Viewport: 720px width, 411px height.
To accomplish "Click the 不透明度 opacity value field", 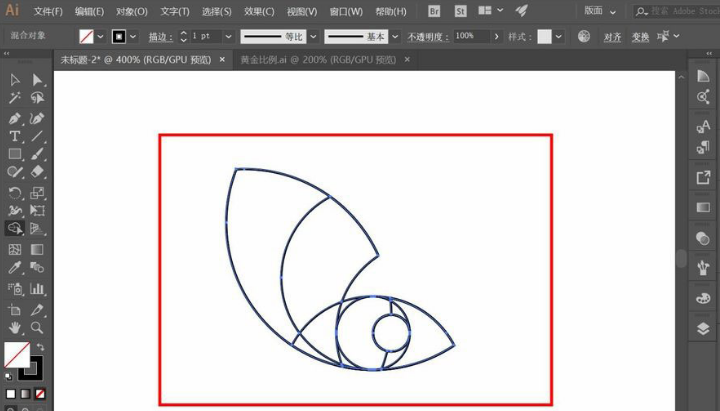I will tap(472, 36).
